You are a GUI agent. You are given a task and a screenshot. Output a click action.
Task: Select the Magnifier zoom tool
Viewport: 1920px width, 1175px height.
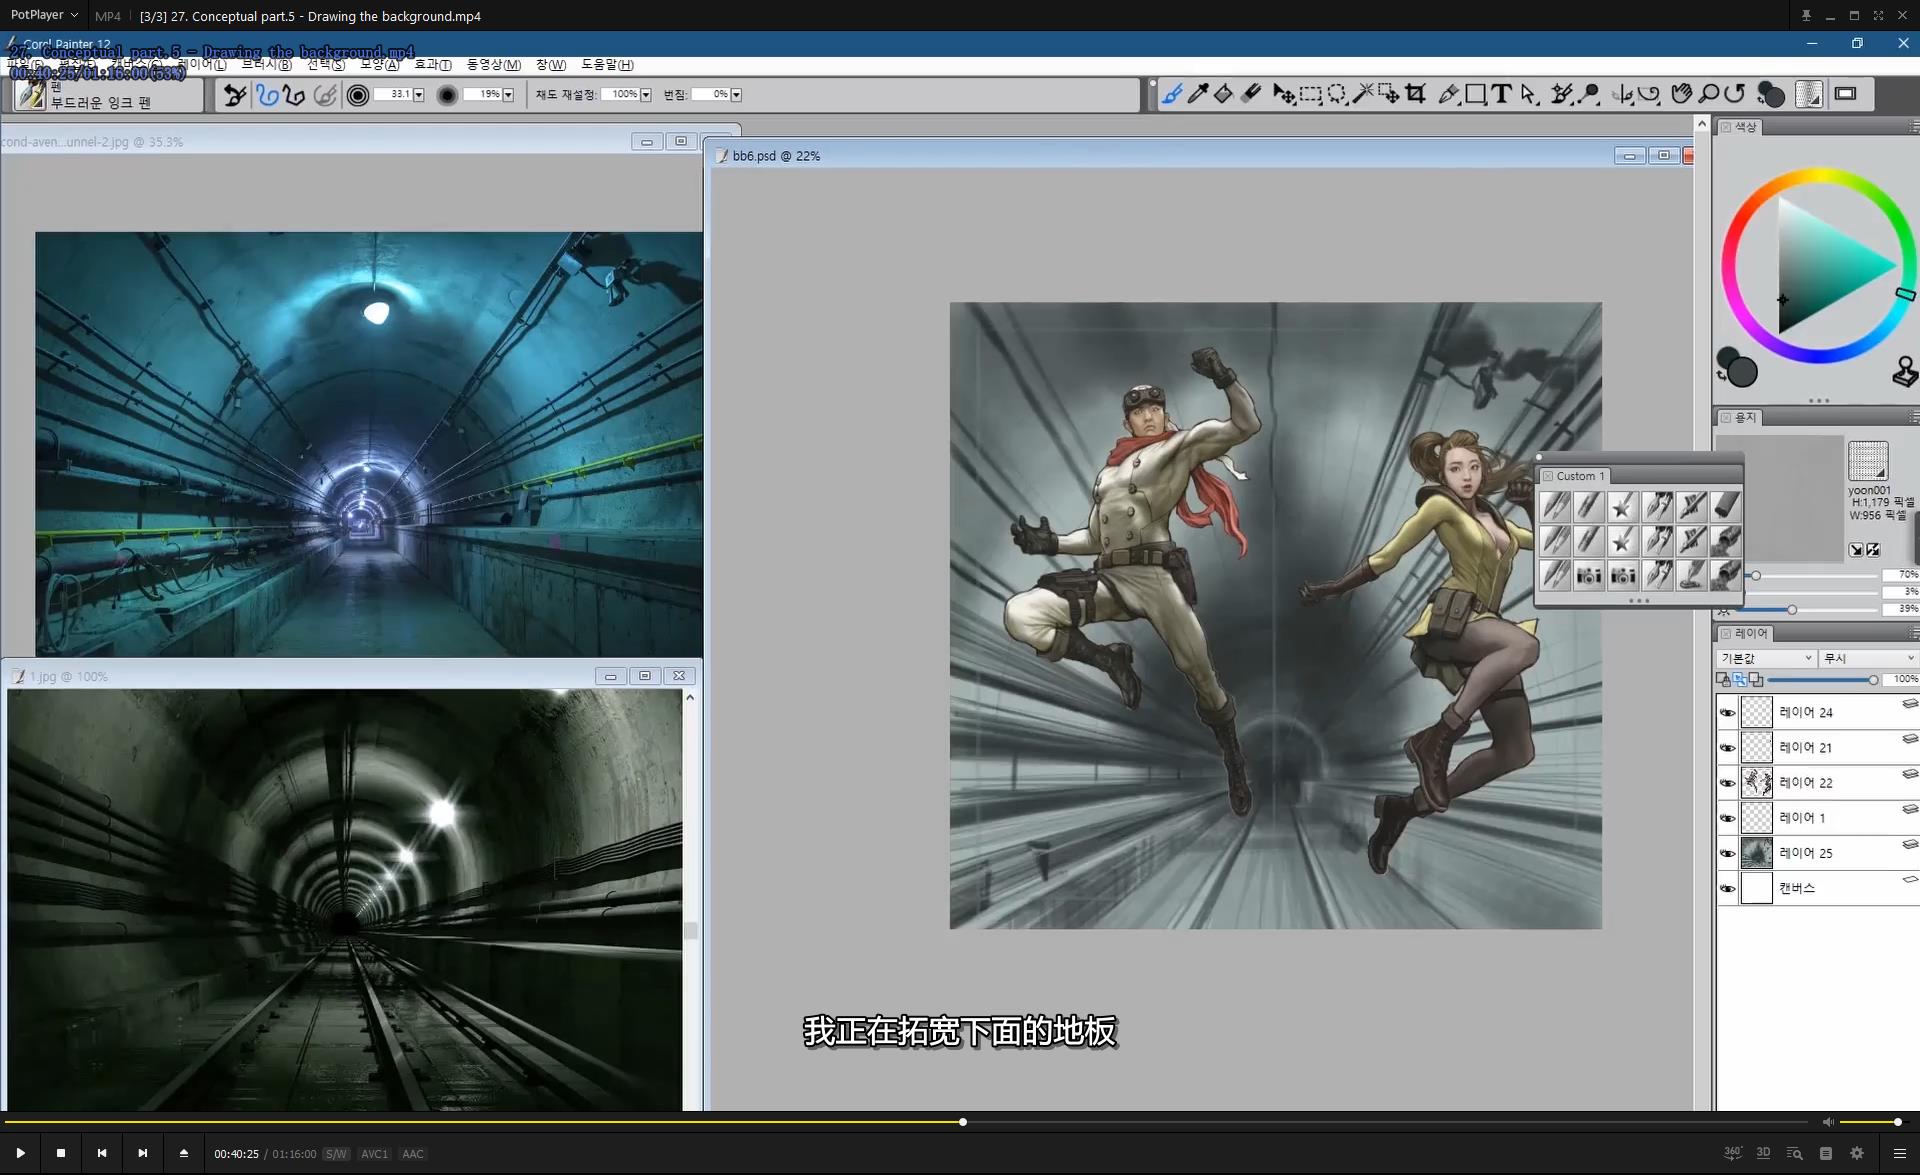(x=1709, y=94)
